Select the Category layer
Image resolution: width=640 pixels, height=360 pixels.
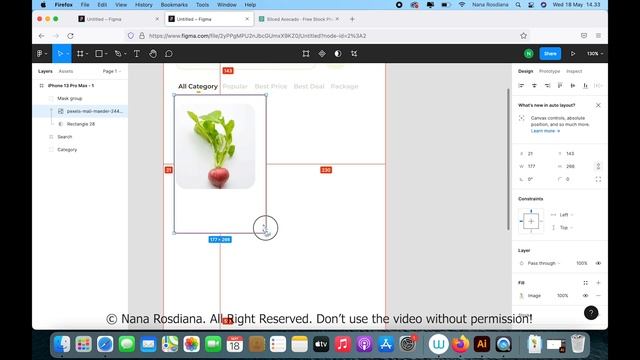coord(80,150)
